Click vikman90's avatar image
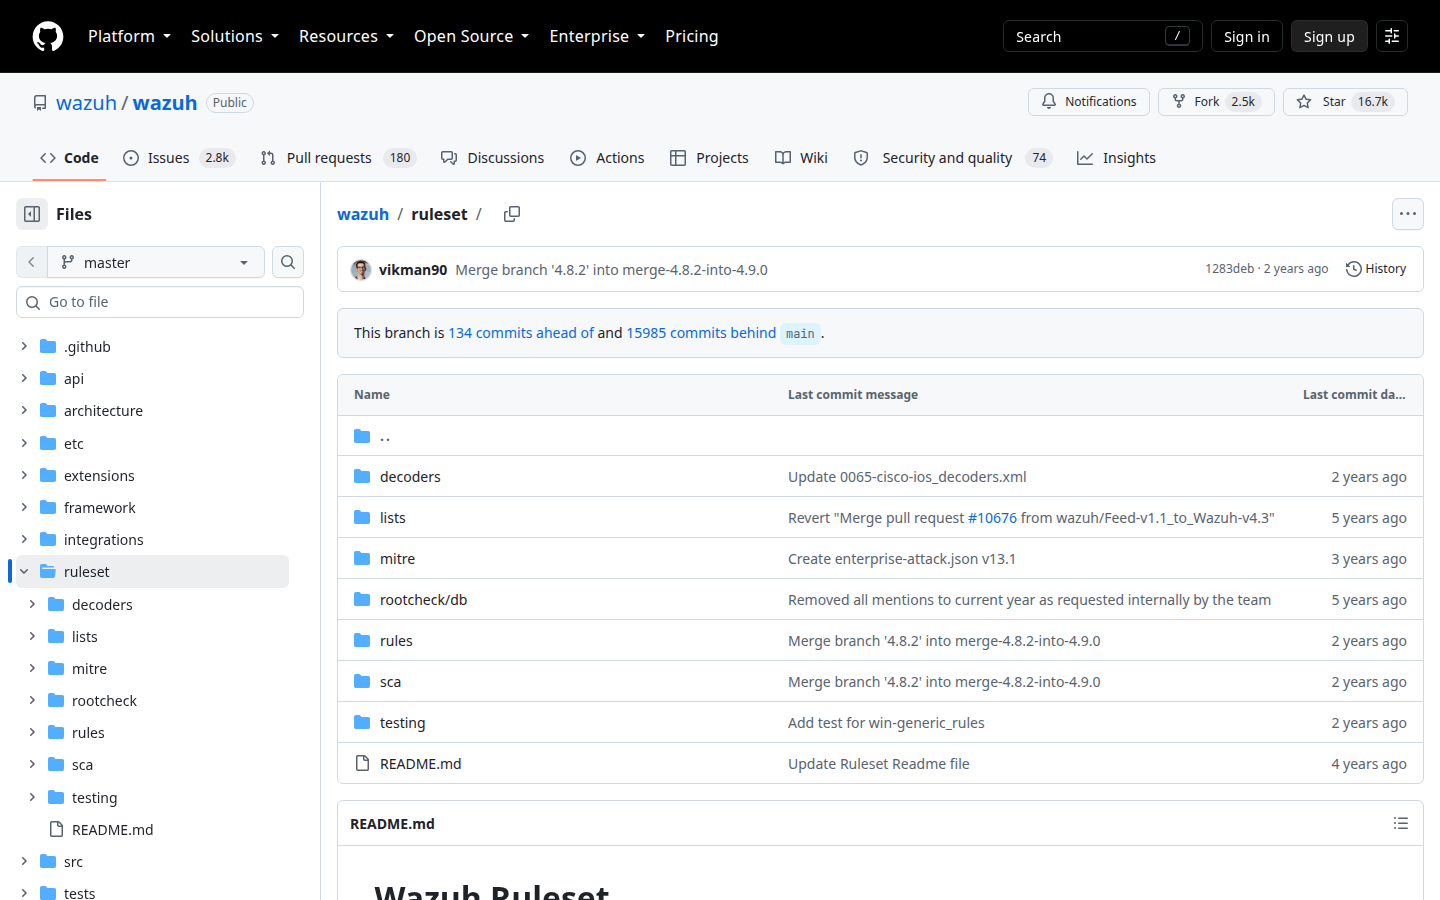Screen dimensions: 1440x900 (361, 270)
